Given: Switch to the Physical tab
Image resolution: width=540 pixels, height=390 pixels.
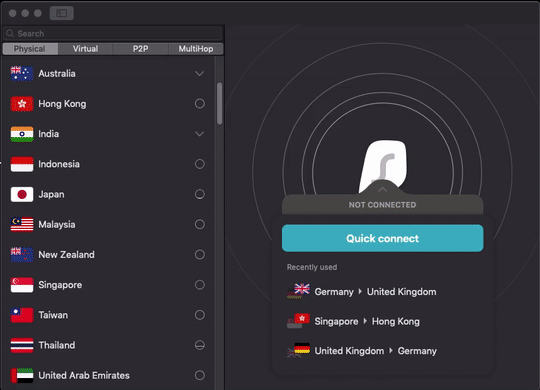Looking at the screenshot, I should click(30, 49).
